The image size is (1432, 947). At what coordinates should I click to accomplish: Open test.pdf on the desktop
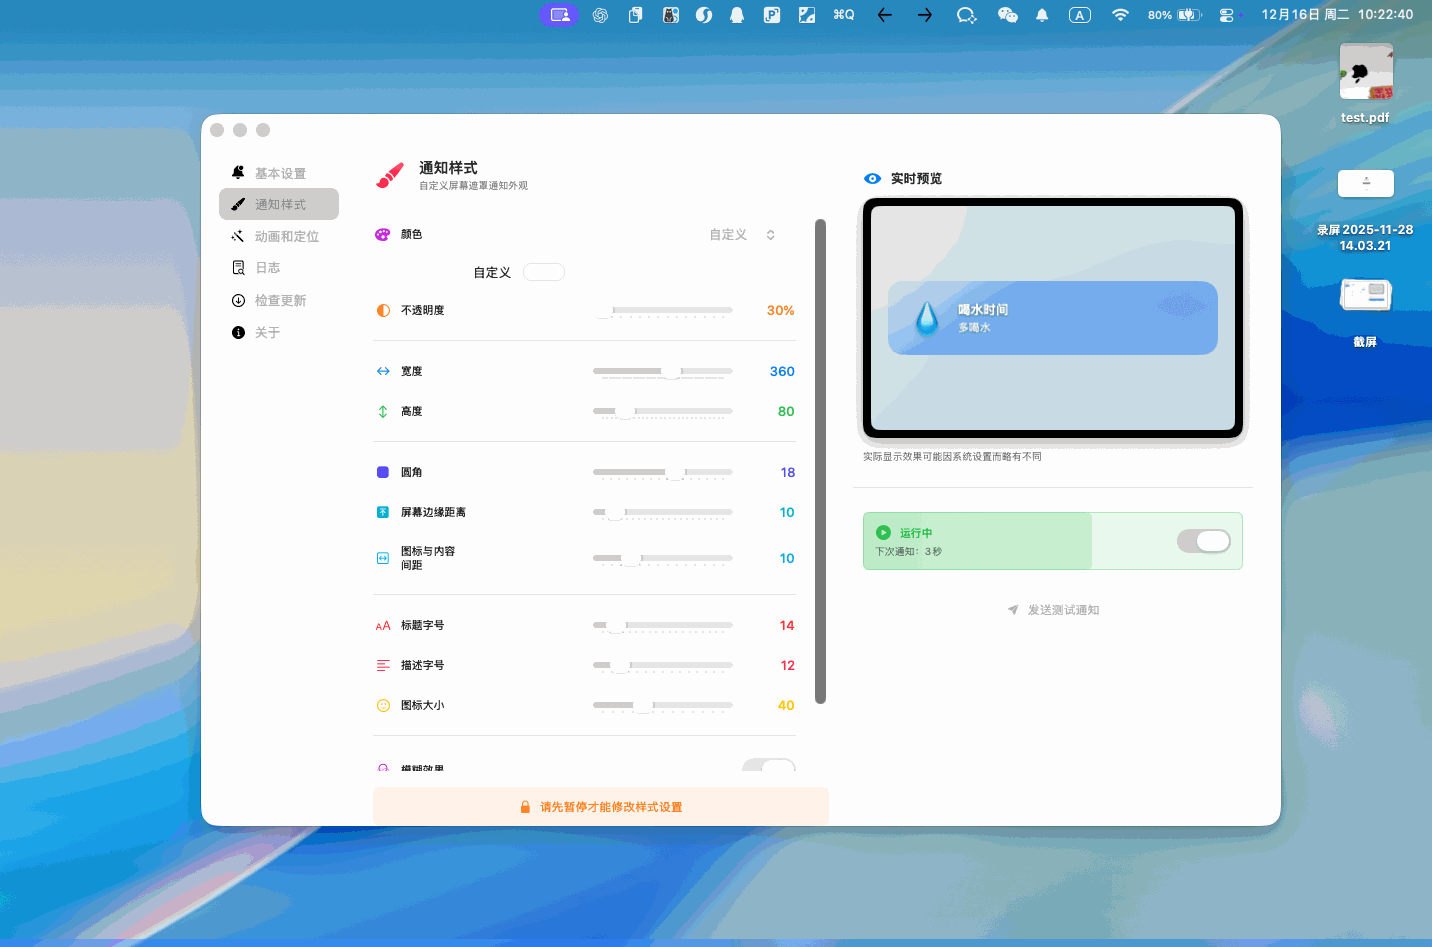tap(1365, 84)
